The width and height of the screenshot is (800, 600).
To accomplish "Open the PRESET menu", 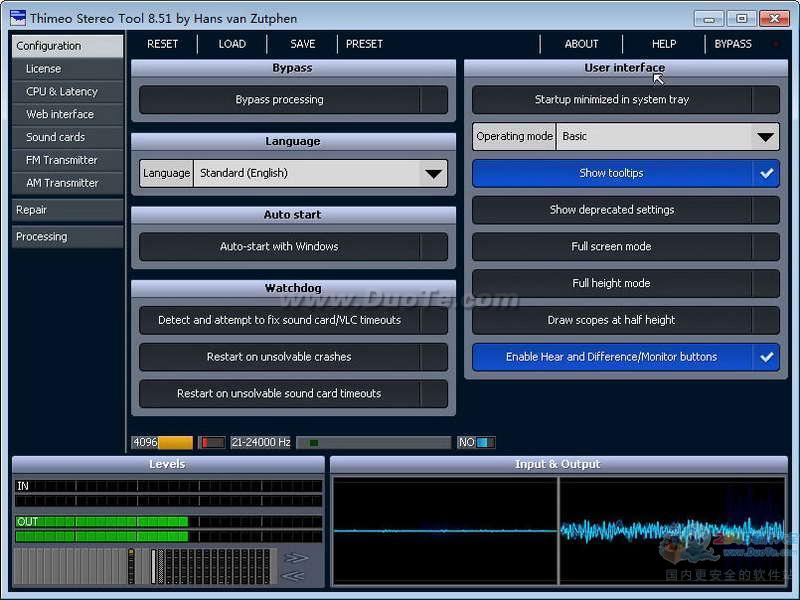I will coord(364,44).
